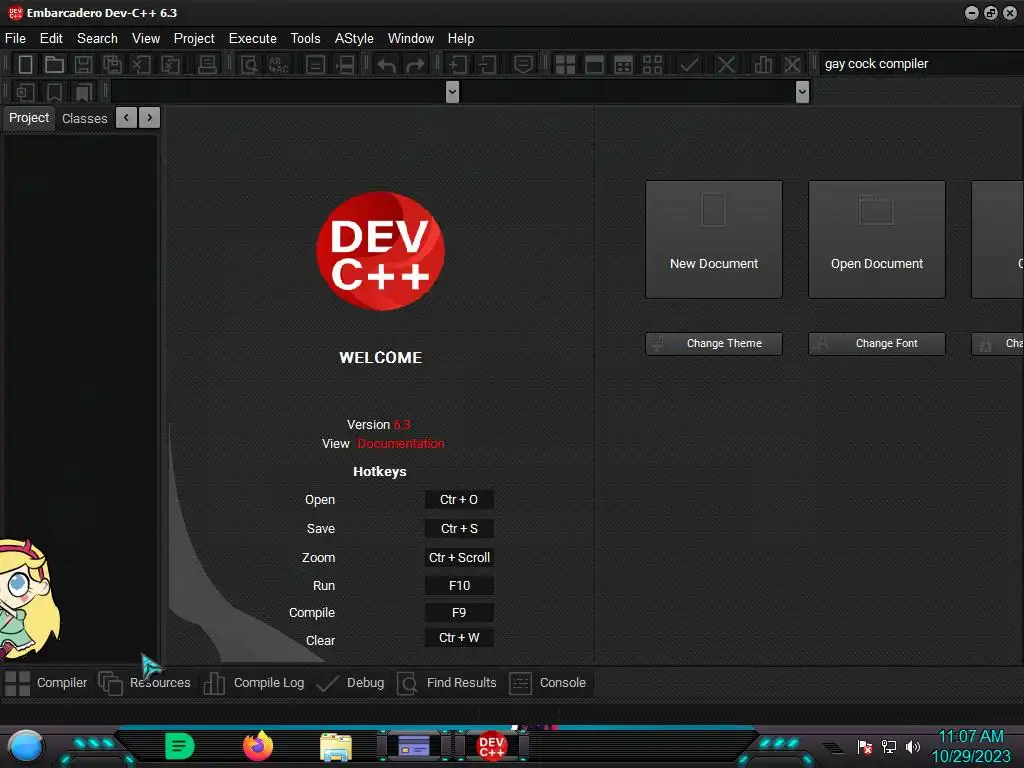Open the Search menu
The width and height of the screenshot is (1024, 768).
[x=97, y=39]
